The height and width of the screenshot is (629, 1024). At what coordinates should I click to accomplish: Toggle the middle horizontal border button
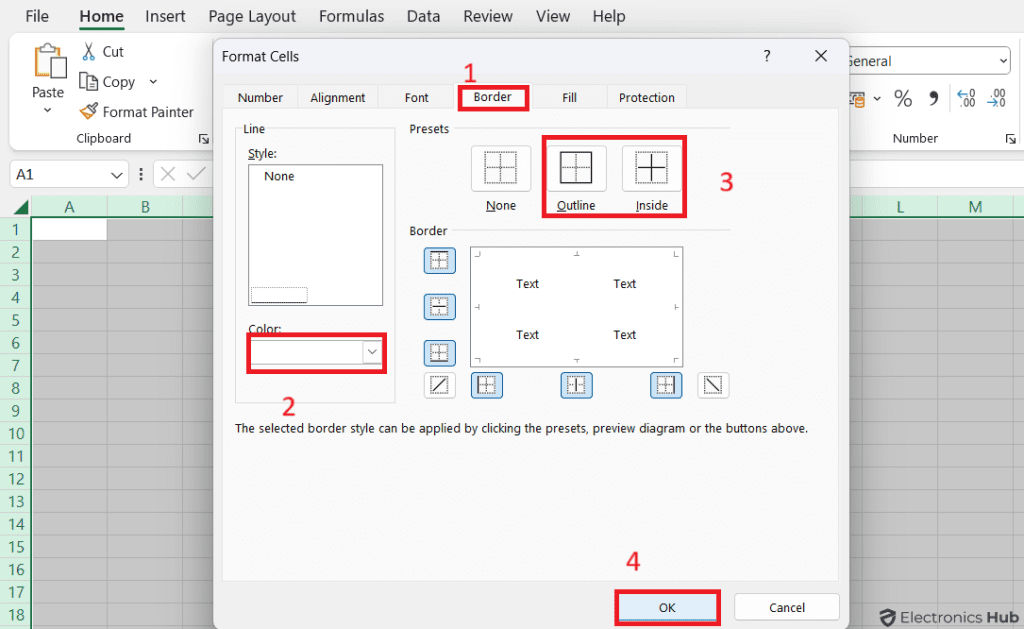pyautogui.click(x=440, y=307)
